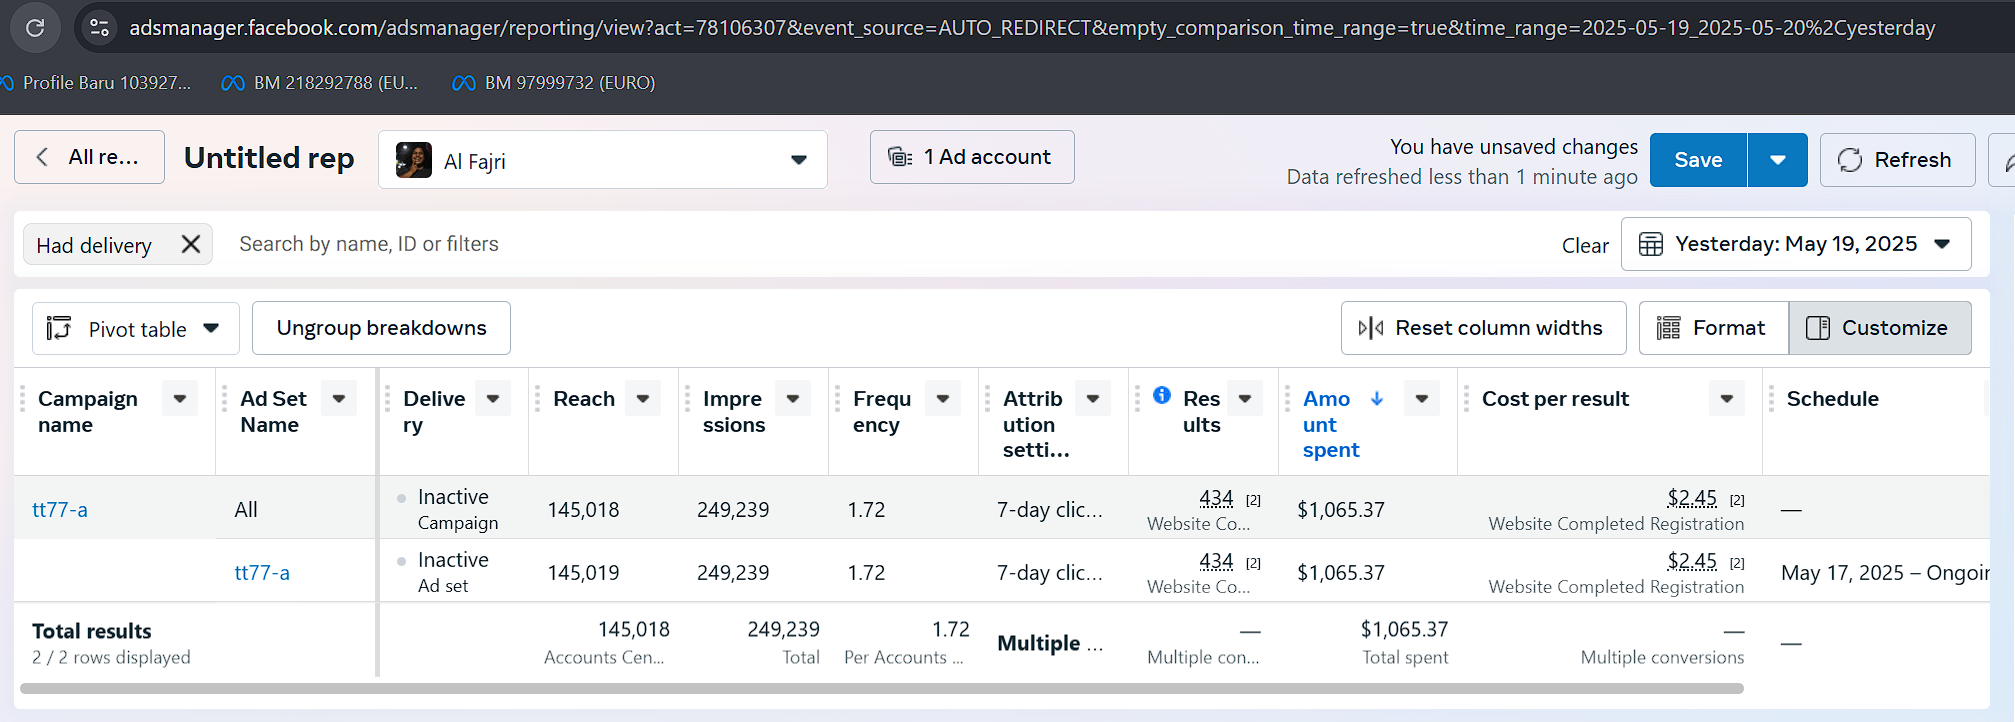Click the horizontal table scrollbar
Image resolution: width=2015 pixels, height=722 pixels.
tap(882, 688)
